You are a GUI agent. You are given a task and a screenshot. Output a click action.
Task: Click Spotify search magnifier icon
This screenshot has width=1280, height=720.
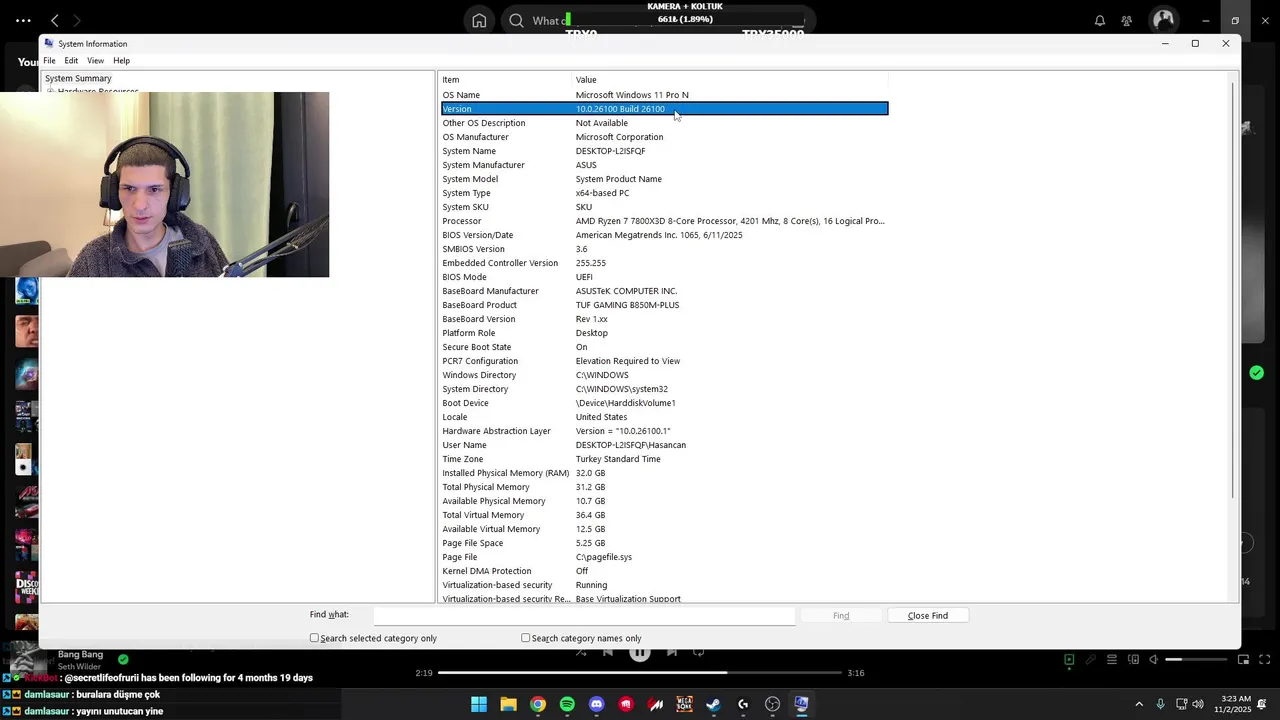pyautogui.click(x=516, y=20)
